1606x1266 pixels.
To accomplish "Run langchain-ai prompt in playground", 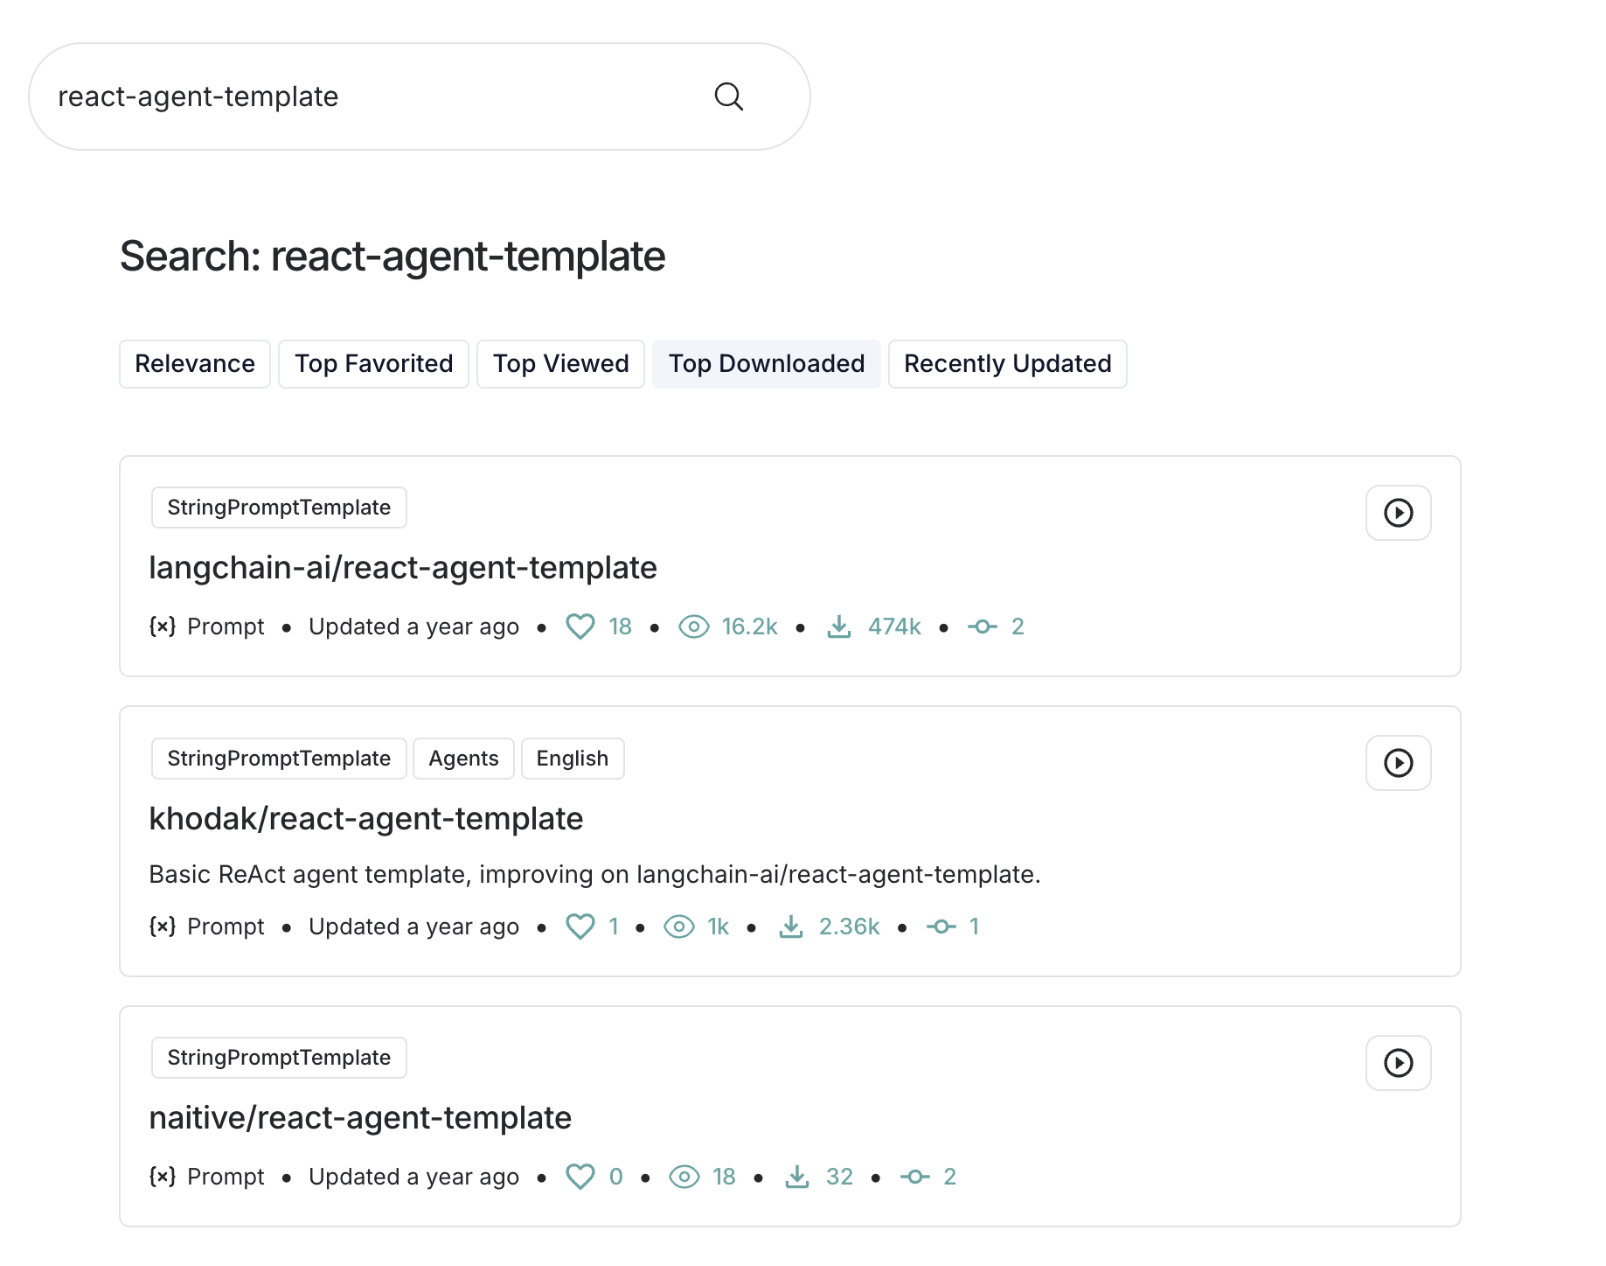I will click(1398, 513).
